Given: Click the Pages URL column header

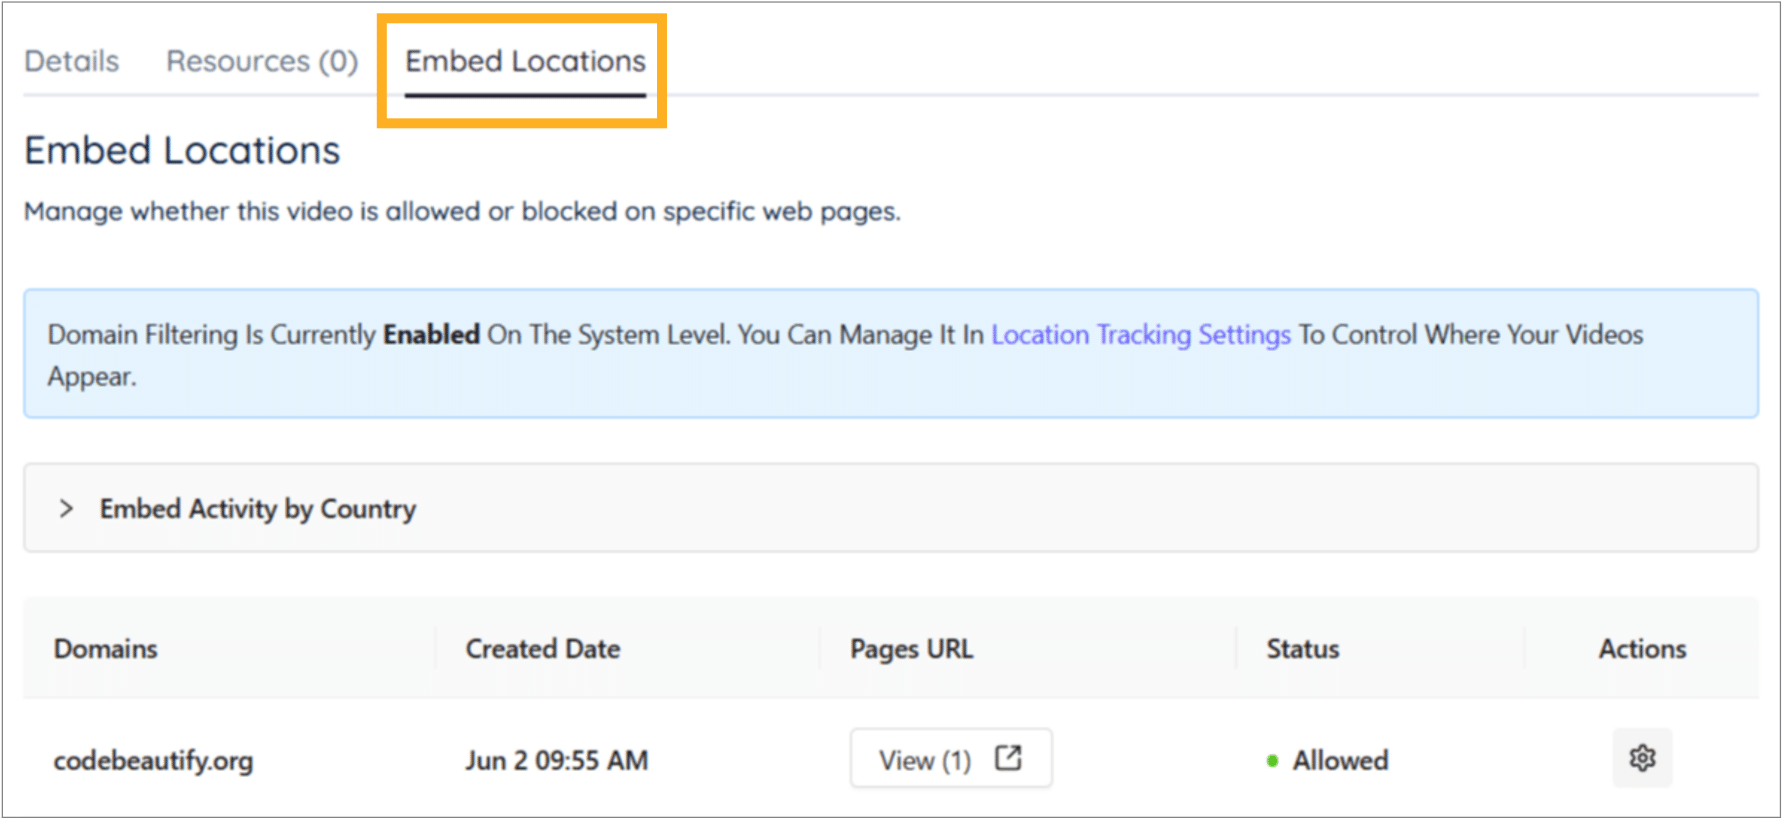Looking at the screenshot, I should [912, 649].
